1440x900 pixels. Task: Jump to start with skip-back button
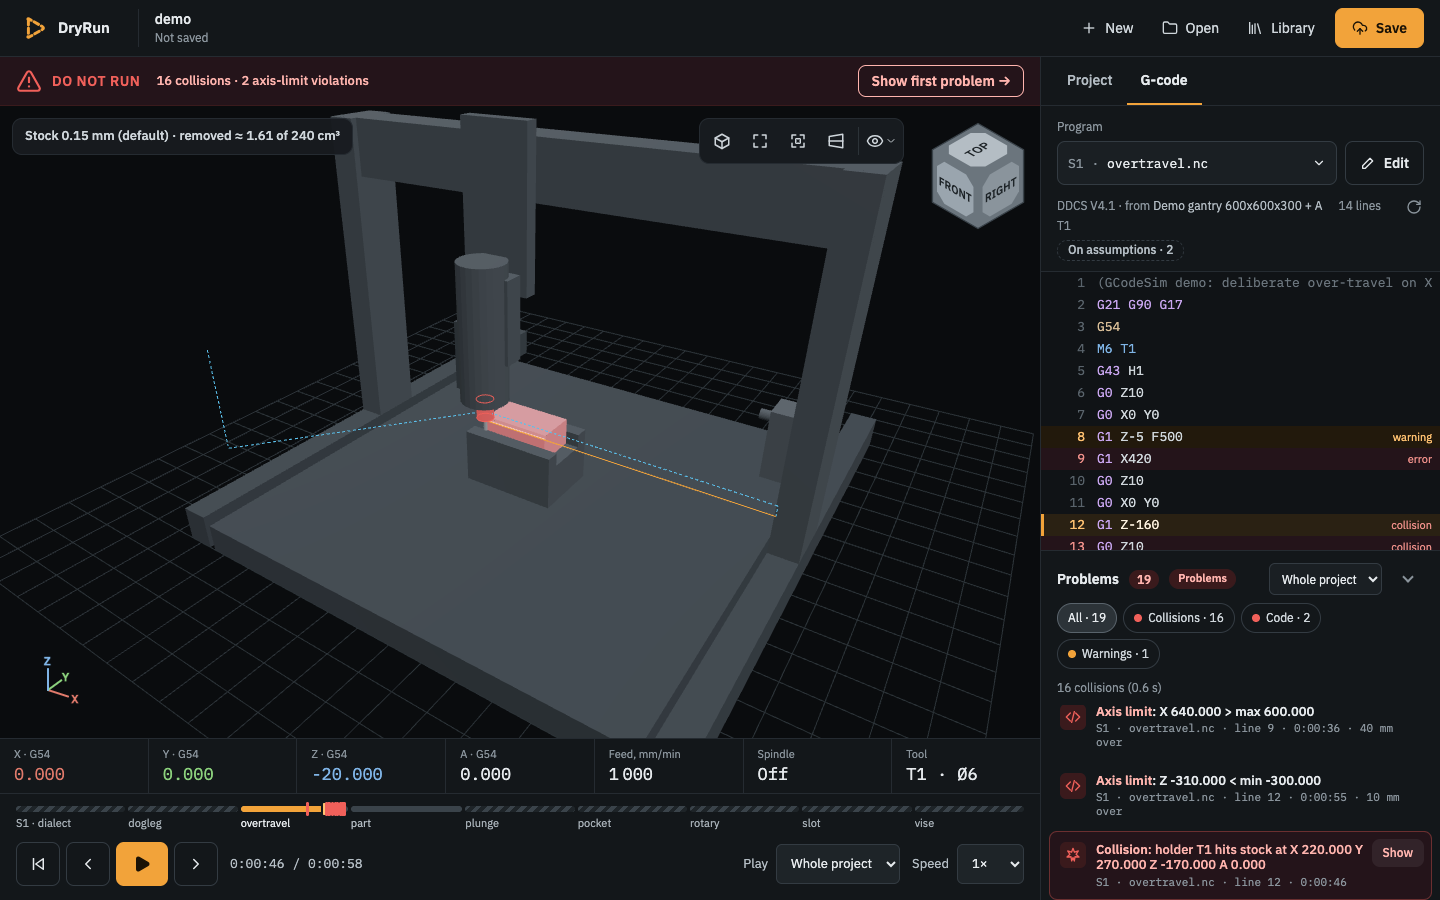click(38, 864)
